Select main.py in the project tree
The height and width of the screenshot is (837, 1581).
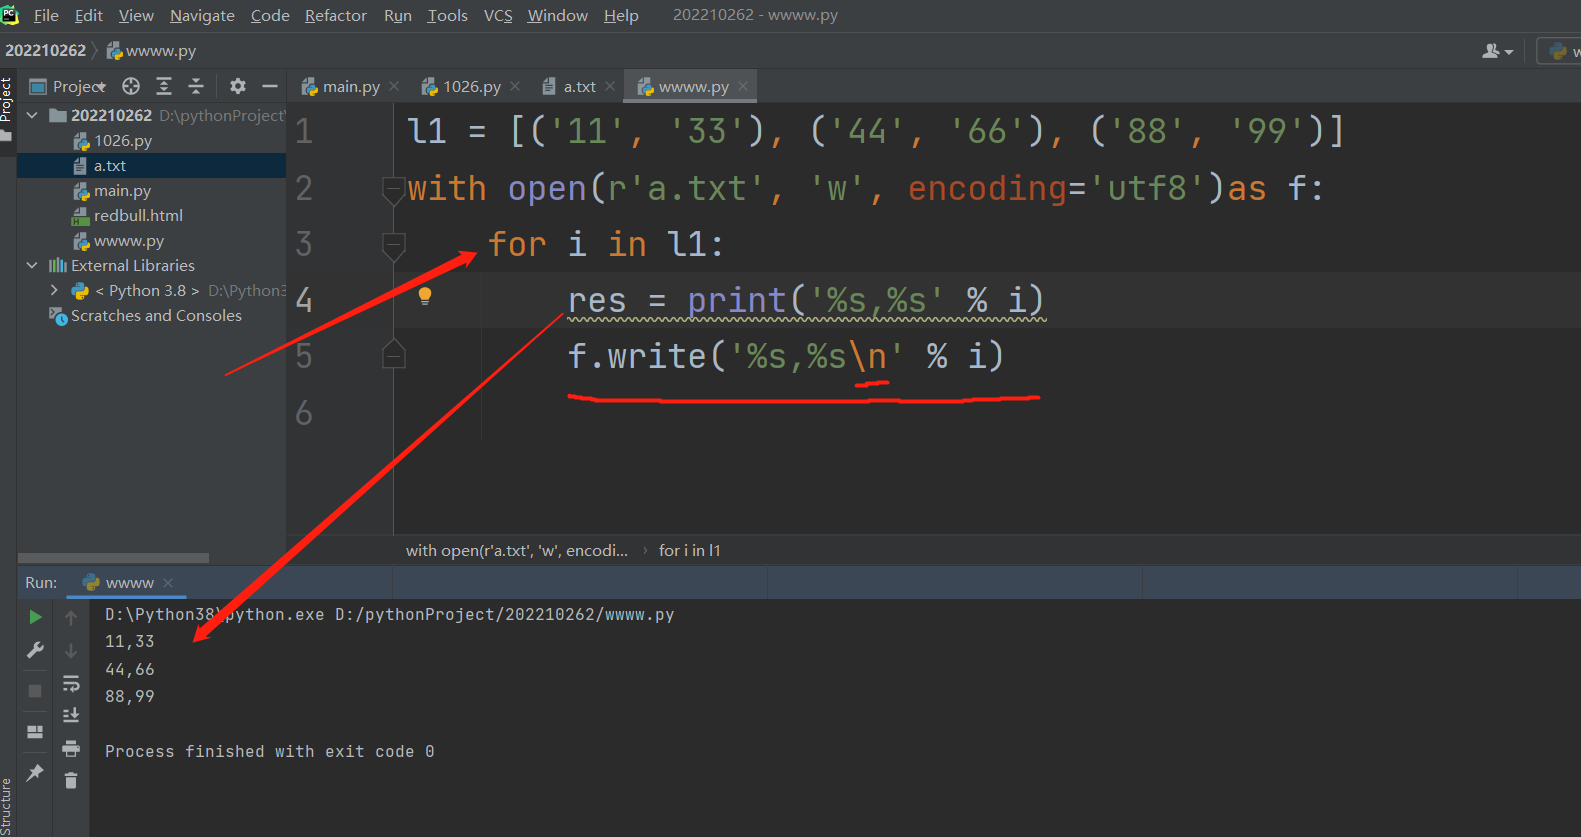coord(122,190)
